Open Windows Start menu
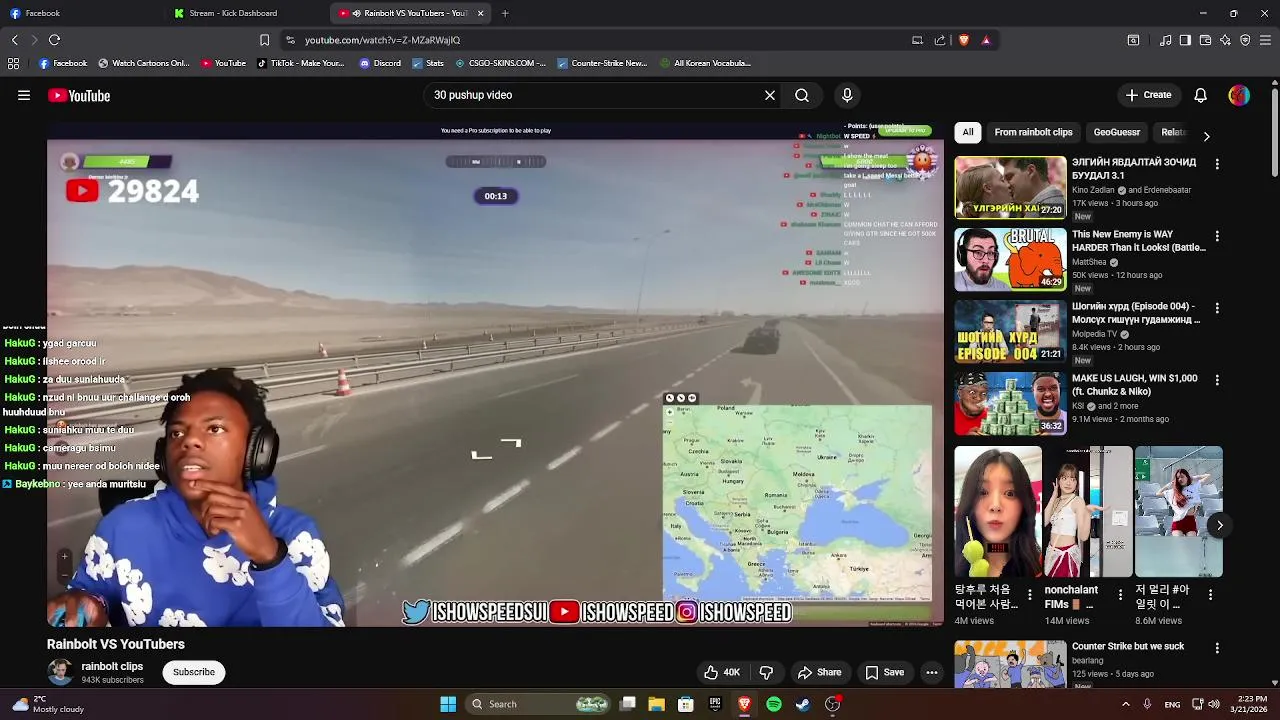This screenshot has width=1280, height=720. (448, 704)
